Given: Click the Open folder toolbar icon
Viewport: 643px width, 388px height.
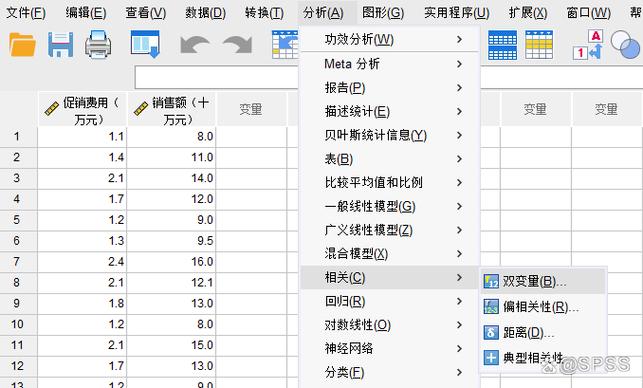Looking at the screenshot, I should [23, 44].
